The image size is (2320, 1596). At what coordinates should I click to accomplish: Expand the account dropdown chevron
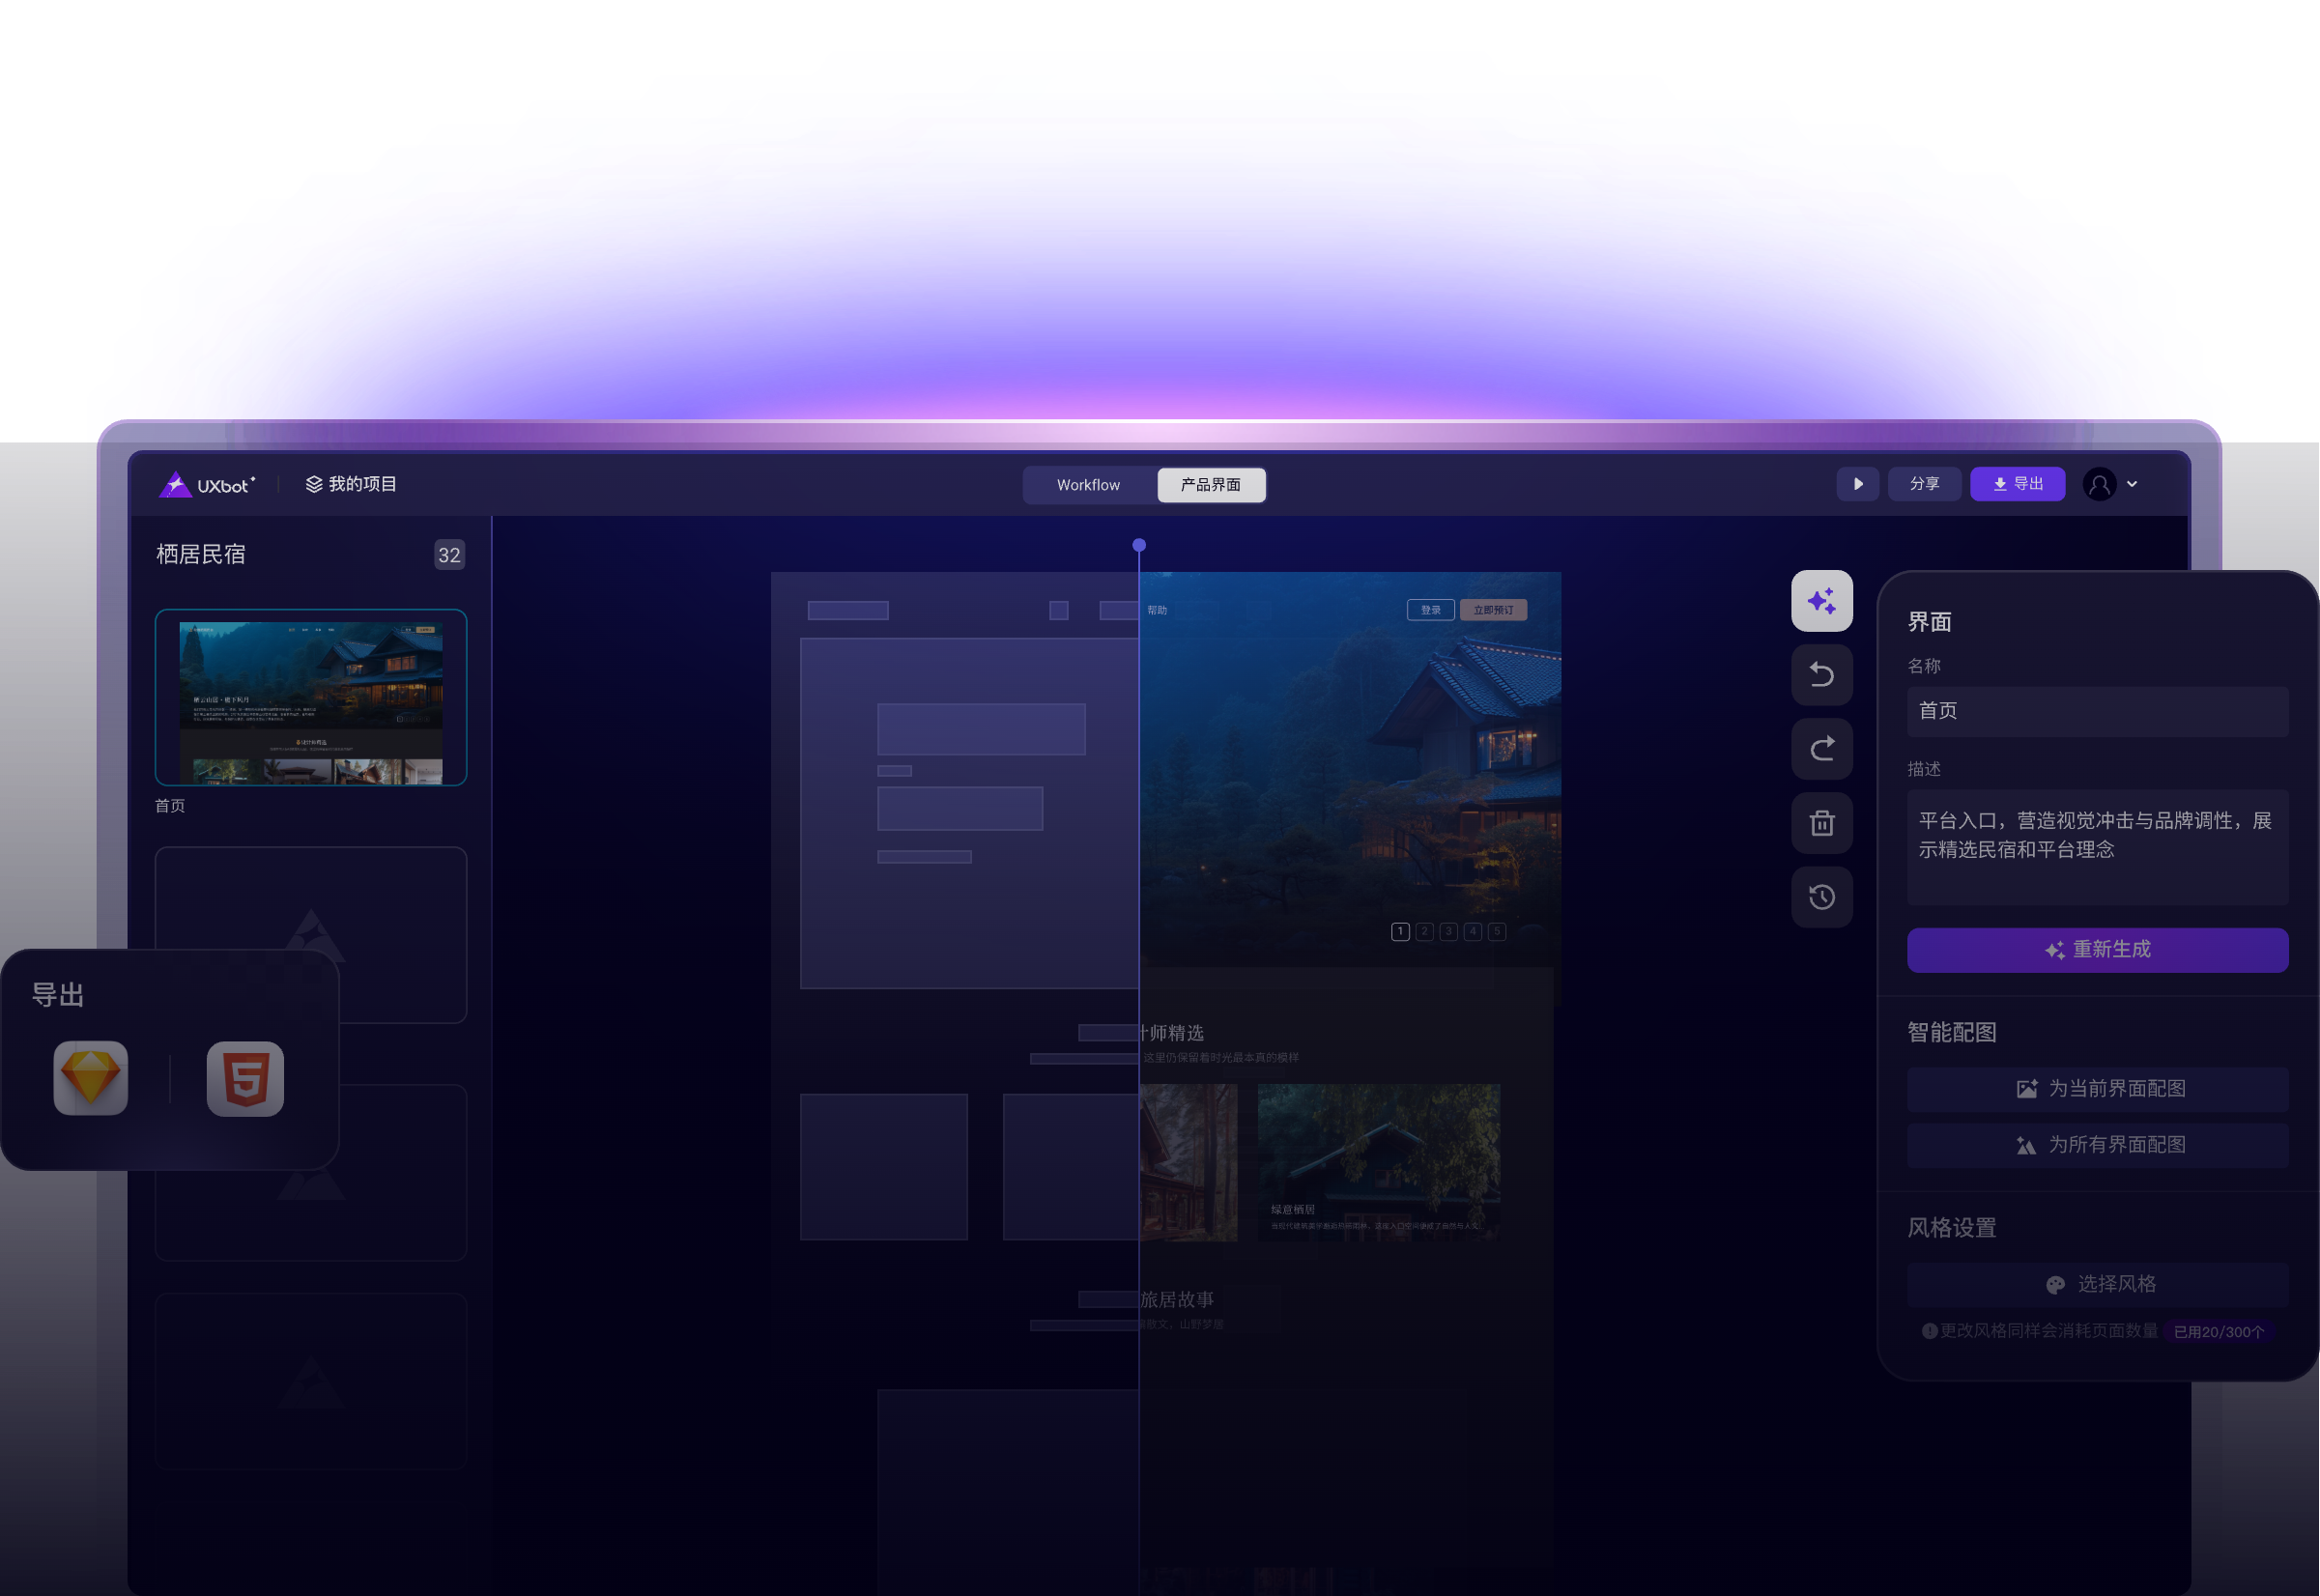pyautogui.click(x=2132, y=484)
